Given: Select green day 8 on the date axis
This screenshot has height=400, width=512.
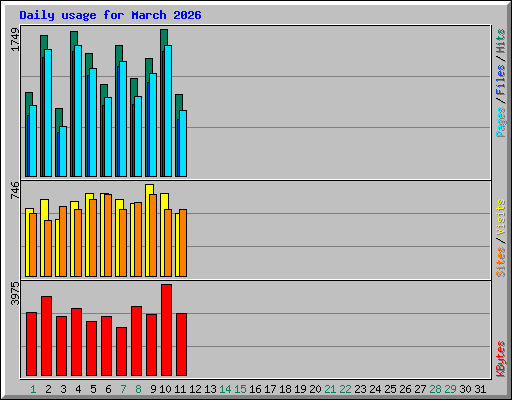Looking at the screenshot, I should tap(138, 389).
